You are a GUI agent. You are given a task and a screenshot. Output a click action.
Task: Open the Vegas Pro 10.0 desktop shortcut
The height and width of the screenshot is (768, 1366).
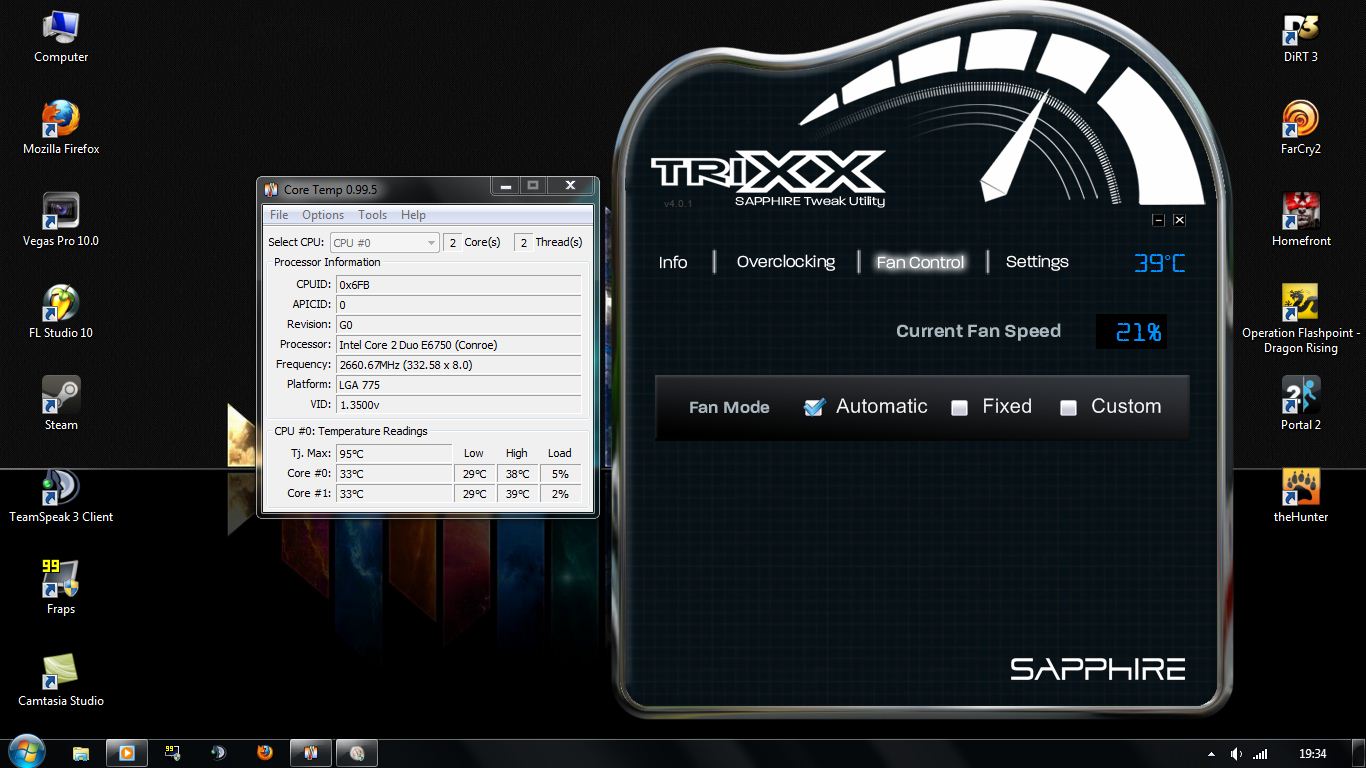61,221
